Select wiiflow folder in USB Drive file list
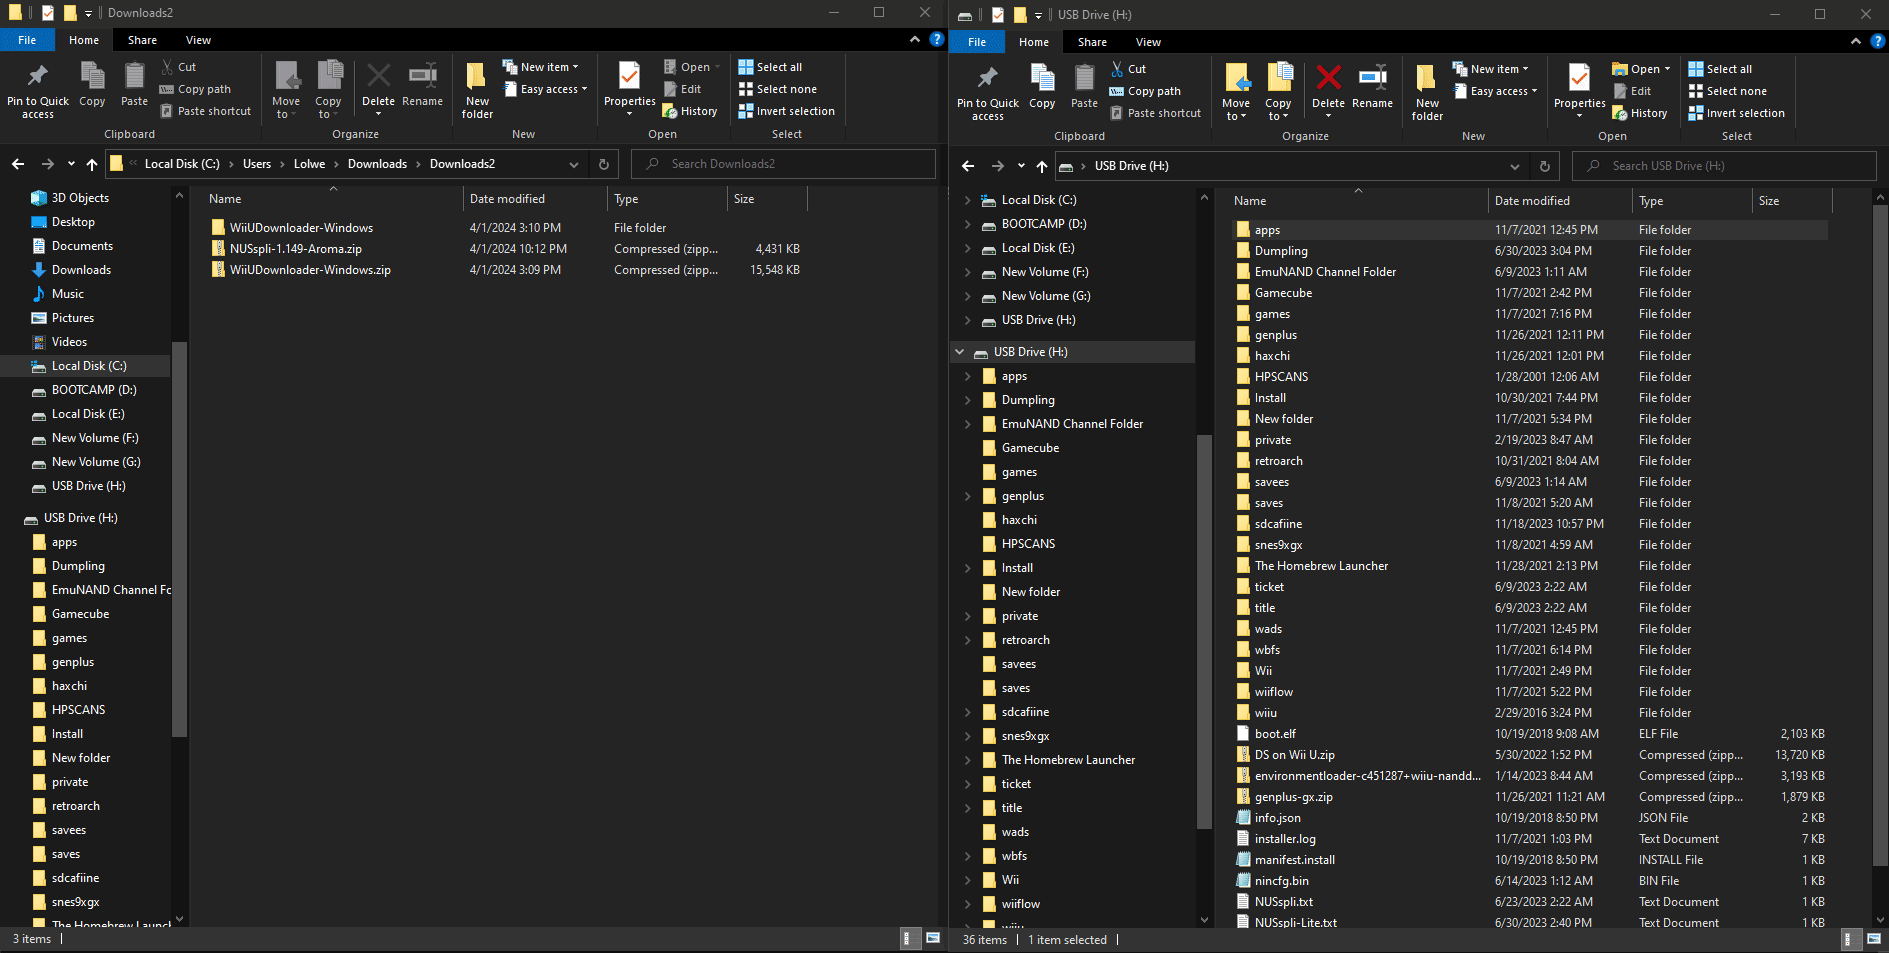 1273,692
